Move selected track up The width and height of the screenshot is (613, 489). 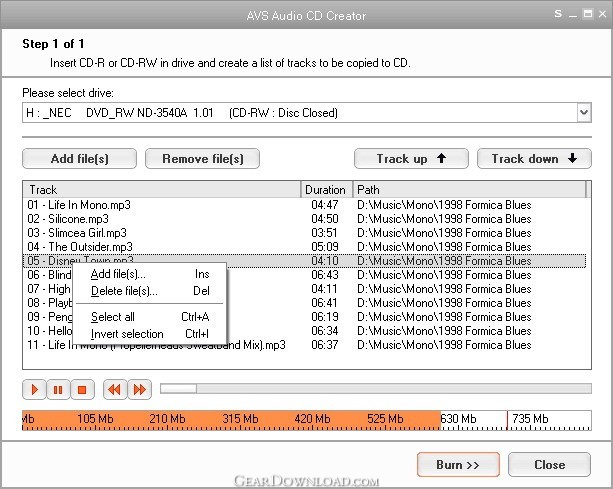pyautogui.click(x=411, y=159)
